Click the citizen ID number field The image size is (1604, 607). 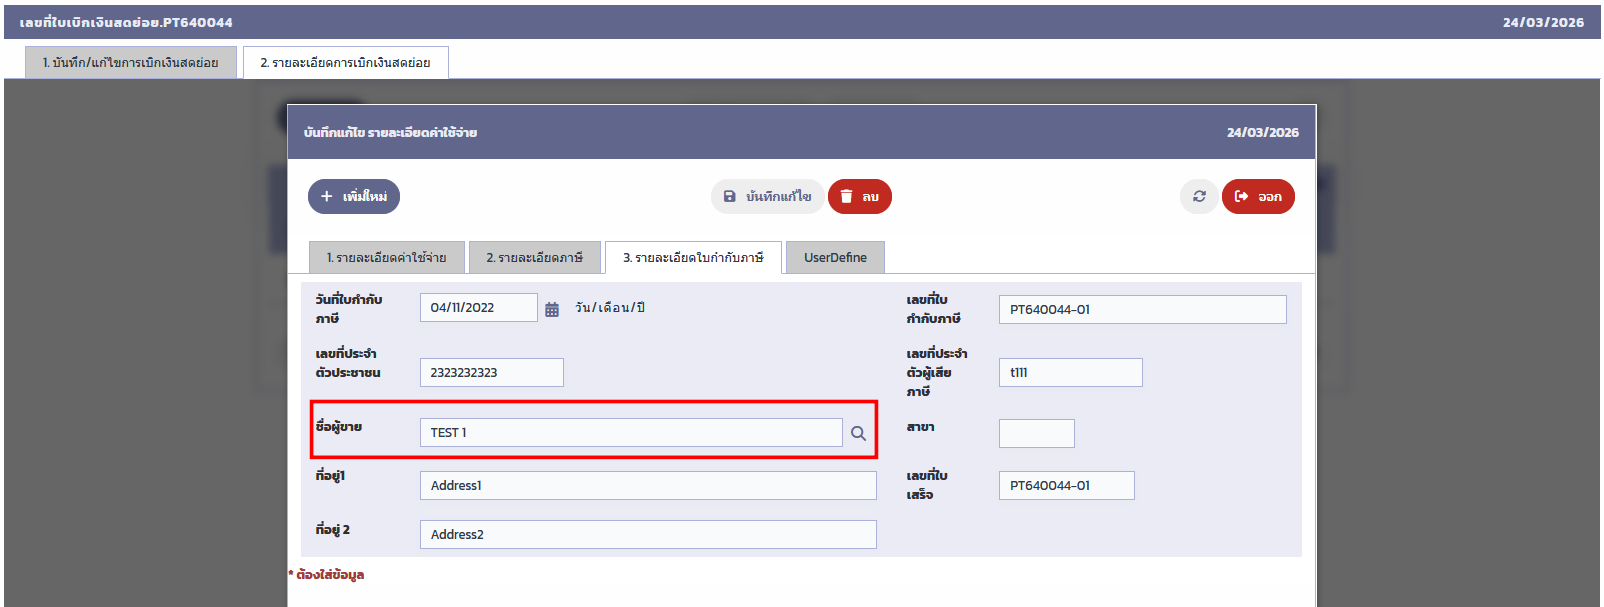point(491,372)
